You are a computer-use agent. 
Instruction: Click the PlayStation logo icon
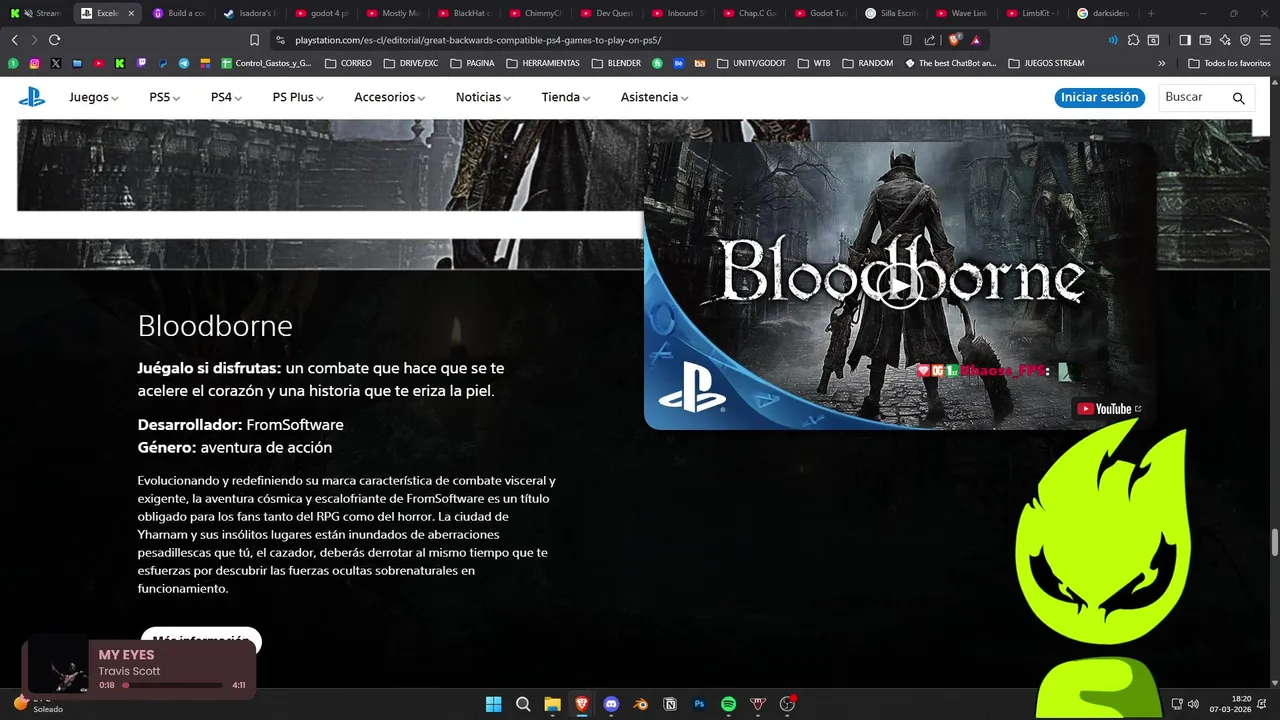pyautogui.click(x=31, y=97)
